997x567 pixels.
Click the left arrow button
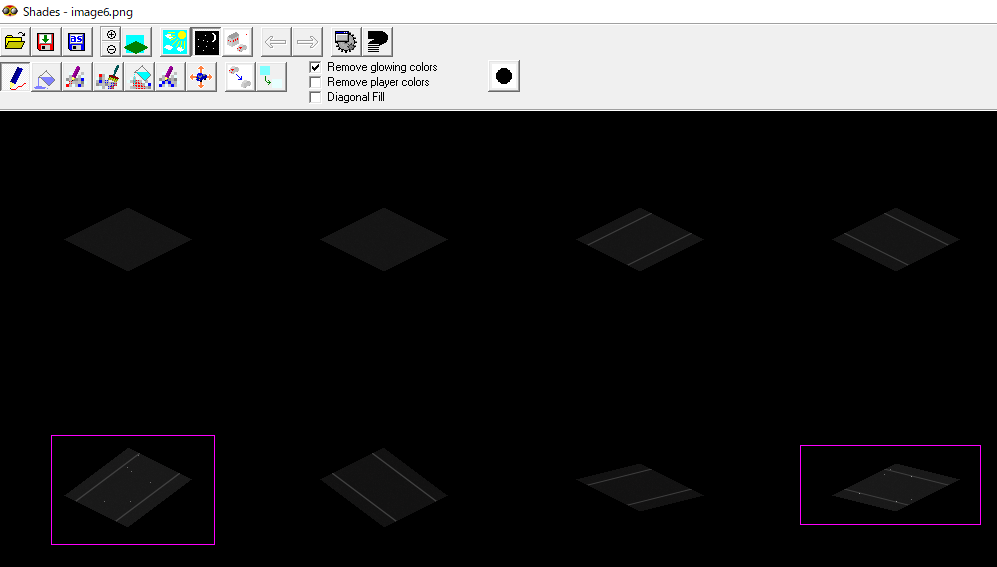point(276,42)
